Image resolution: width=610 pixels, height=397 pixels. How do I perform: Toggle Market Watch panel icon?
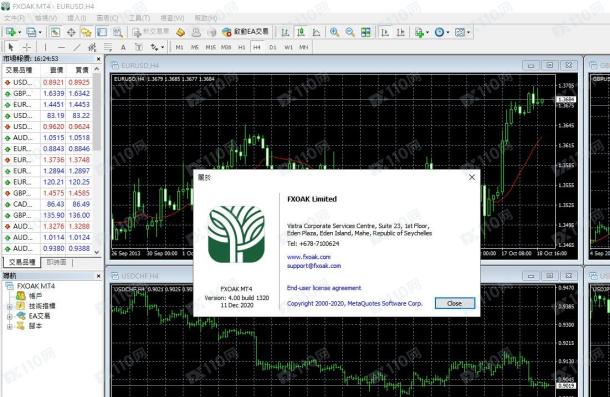[55, 32]
